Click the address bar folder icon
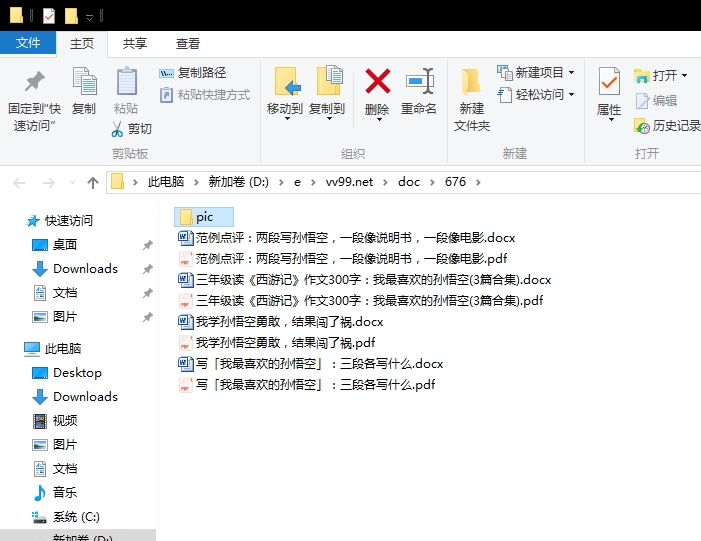 point(117,182)
